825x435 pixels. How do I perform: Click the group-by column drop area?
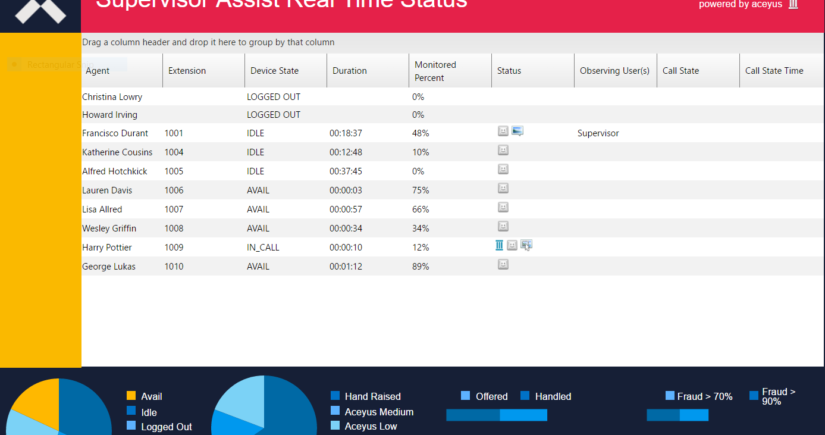pyautogui.click(x=453, y=42)
